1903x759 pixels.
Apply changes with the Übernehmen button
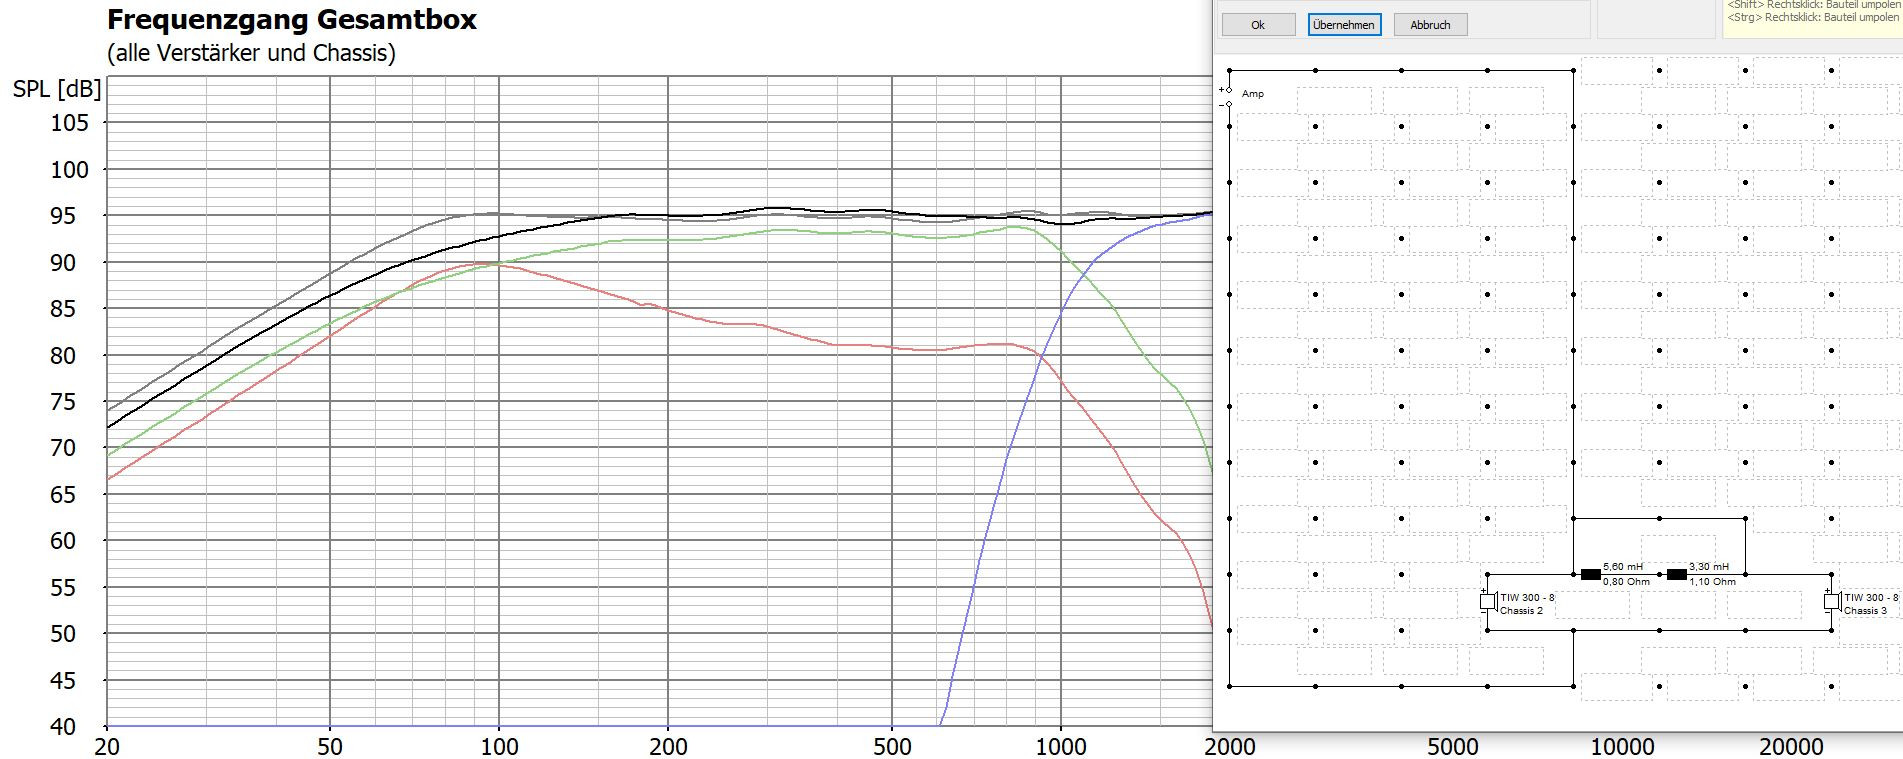[1344, 25]
